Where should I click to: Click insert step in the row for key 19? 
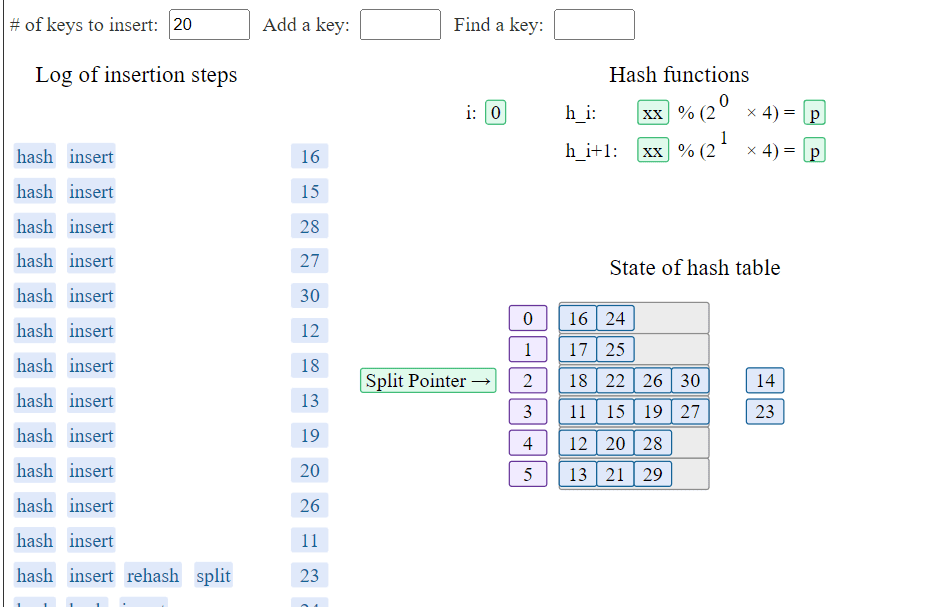click(x=91, y=436)
